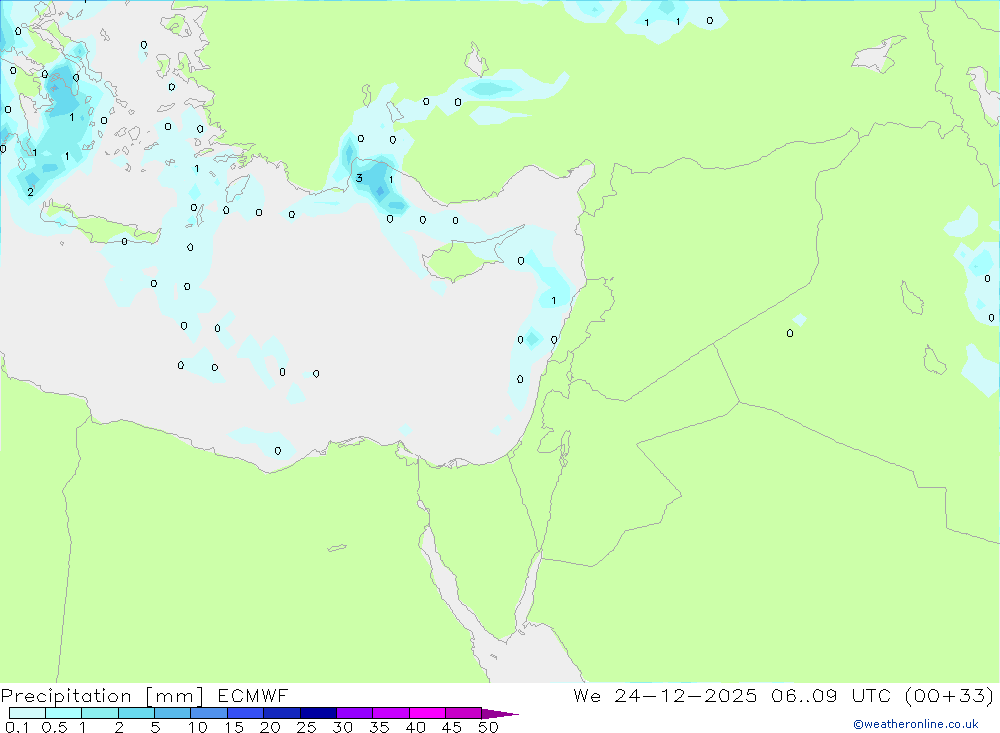The height and width of the screenshot is (733, 1000).
Task: Click the legend label '10'
Action: [x=197, y=727]
